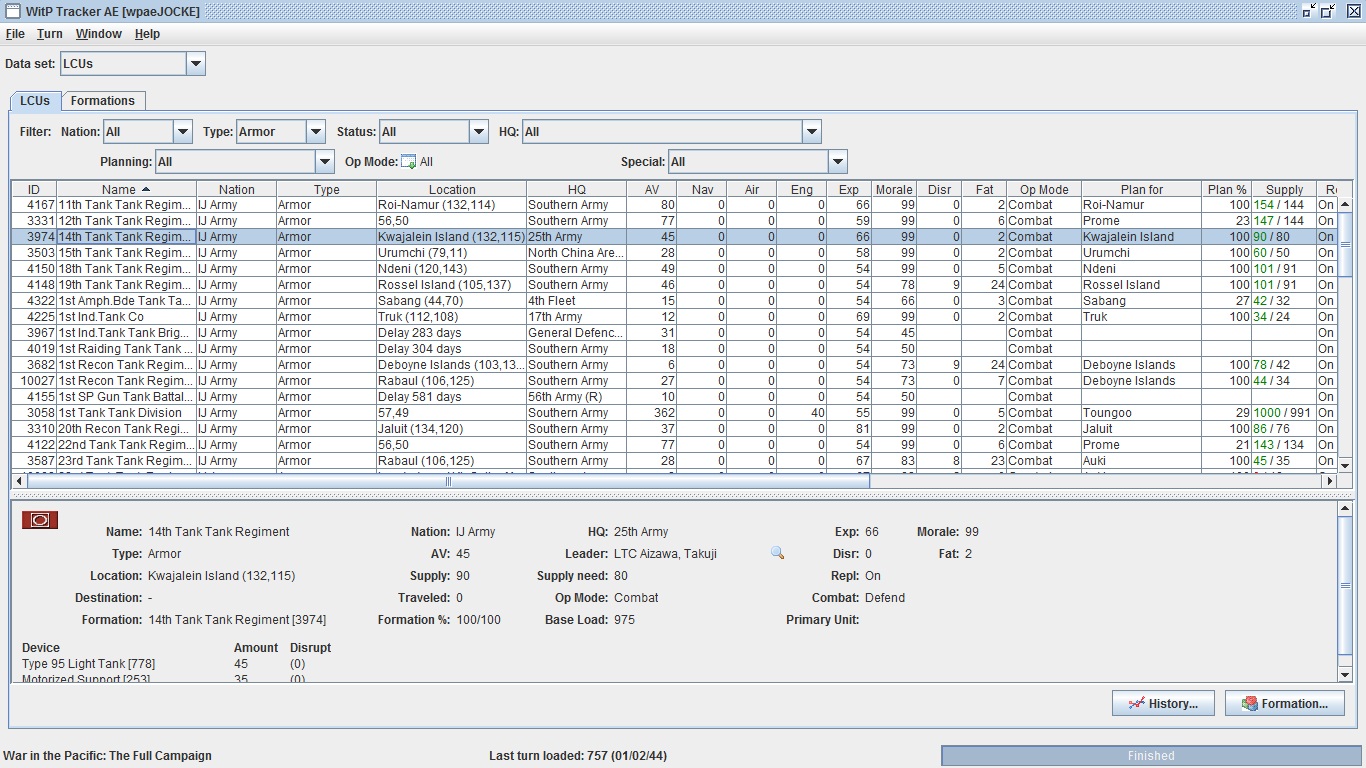
Task: Click the Op Mode filter icon
Action: [408, 162]
